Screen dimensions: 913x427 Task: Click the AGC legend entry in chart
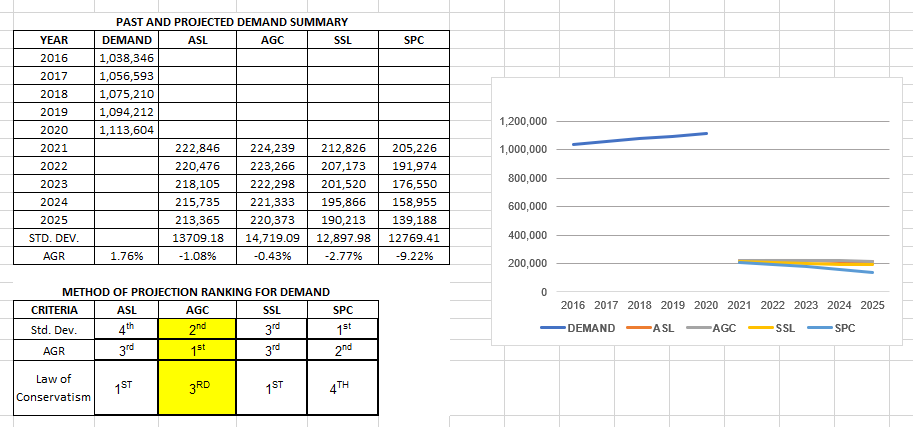pos(712,328)
